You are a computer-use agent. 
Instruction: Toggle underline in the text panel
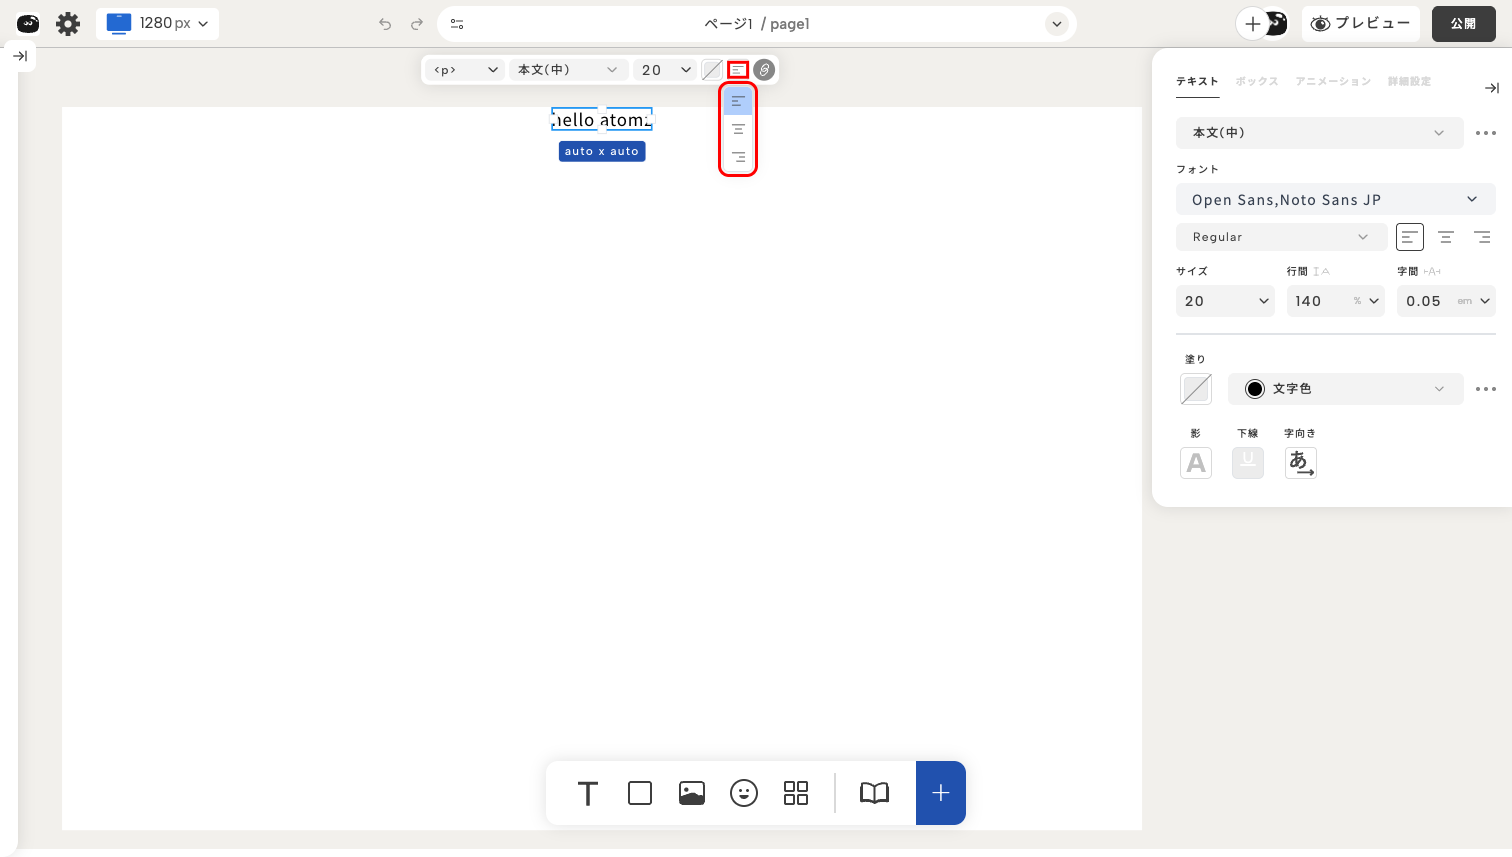point(1247,462)
